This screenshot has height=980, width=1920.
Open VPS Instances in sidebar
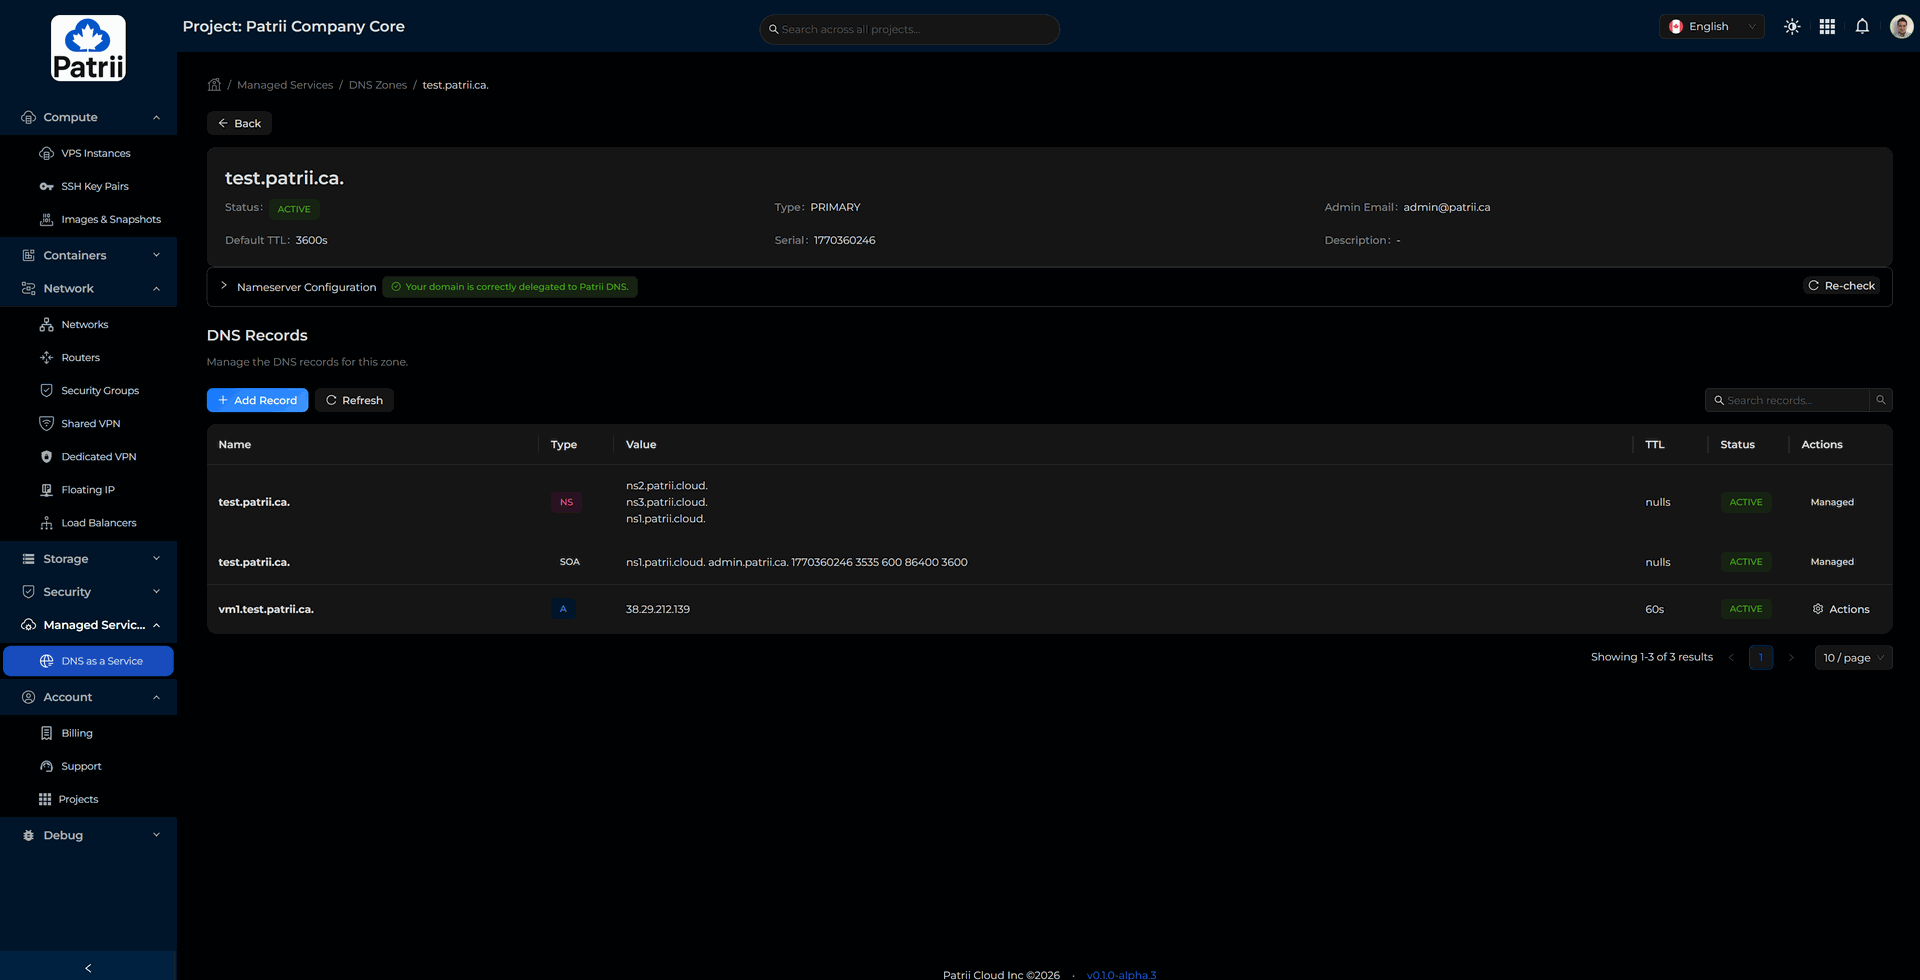96,153
